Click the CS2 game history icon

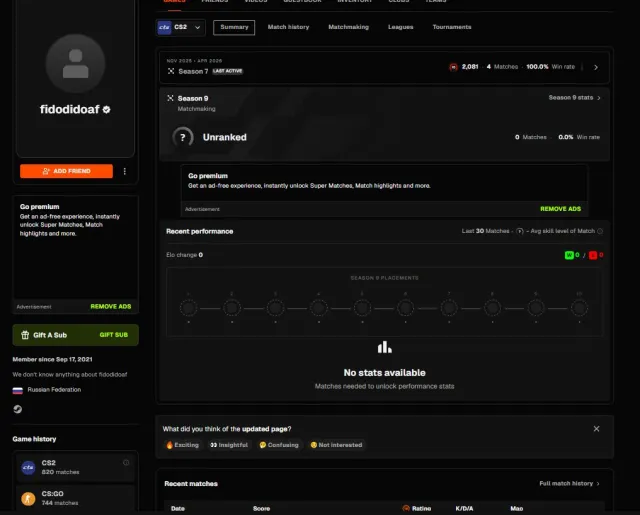(x=28, y=468)
